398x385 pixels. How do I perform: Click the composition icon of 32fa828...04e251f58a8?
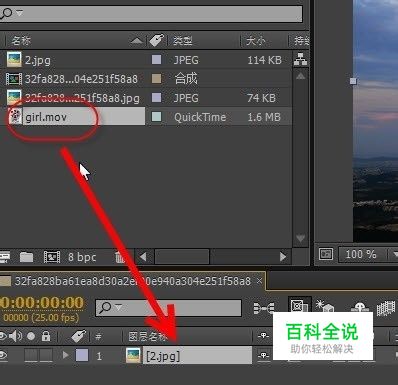(14, 79)
